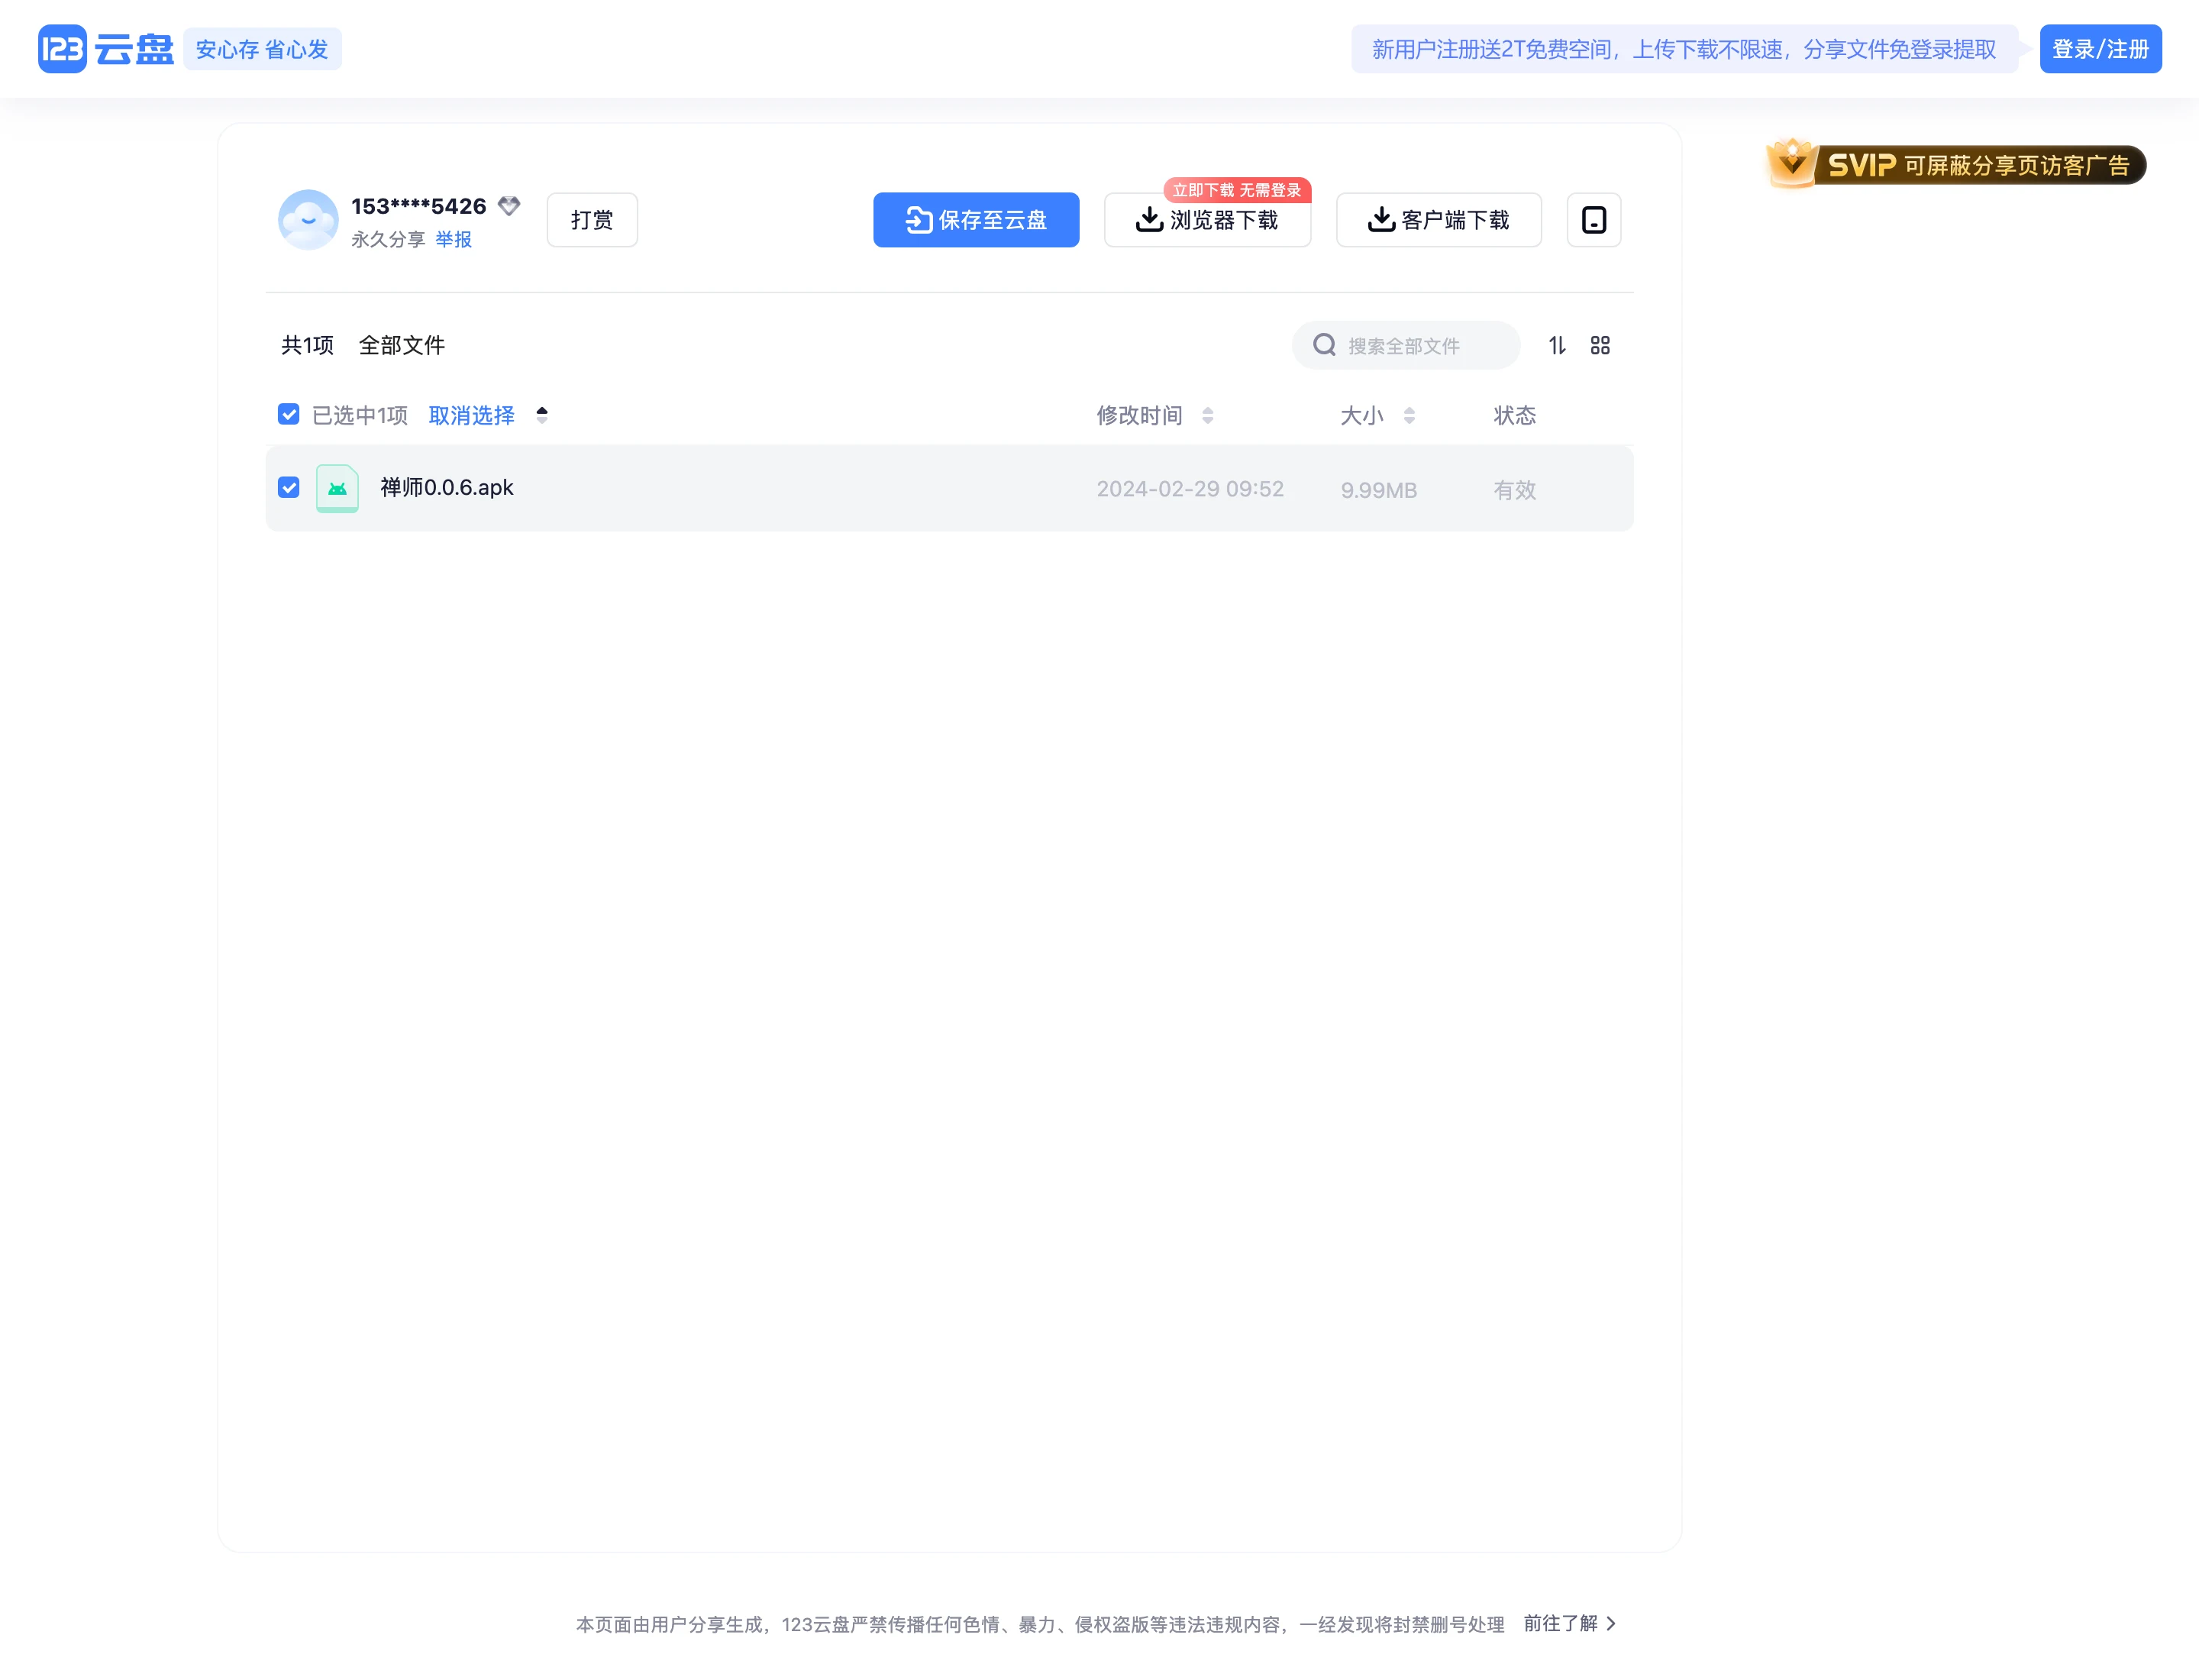Uncheck the 禅师0.0.6.apk checkbox
This screenshot has width=2199, height=1680.
[x=289, y=487]
